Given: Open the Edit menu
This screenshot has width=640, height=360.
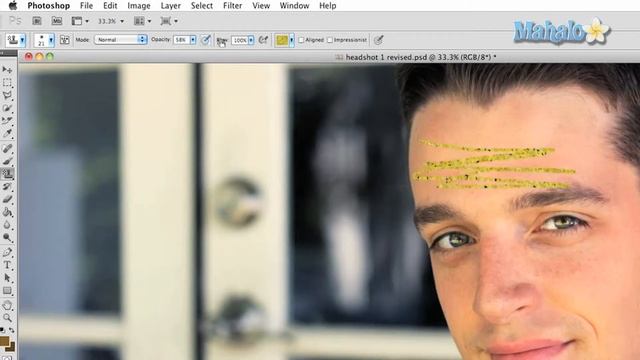Looking at the screenshot, I should click(x=110, y=6).
